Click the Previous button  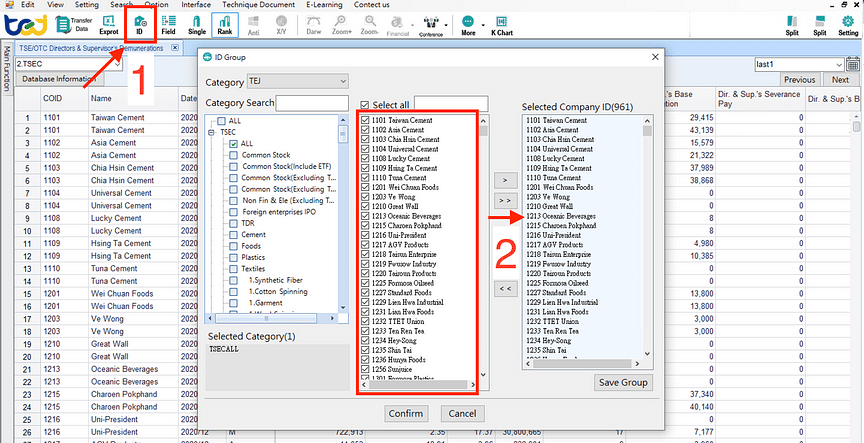799,79
